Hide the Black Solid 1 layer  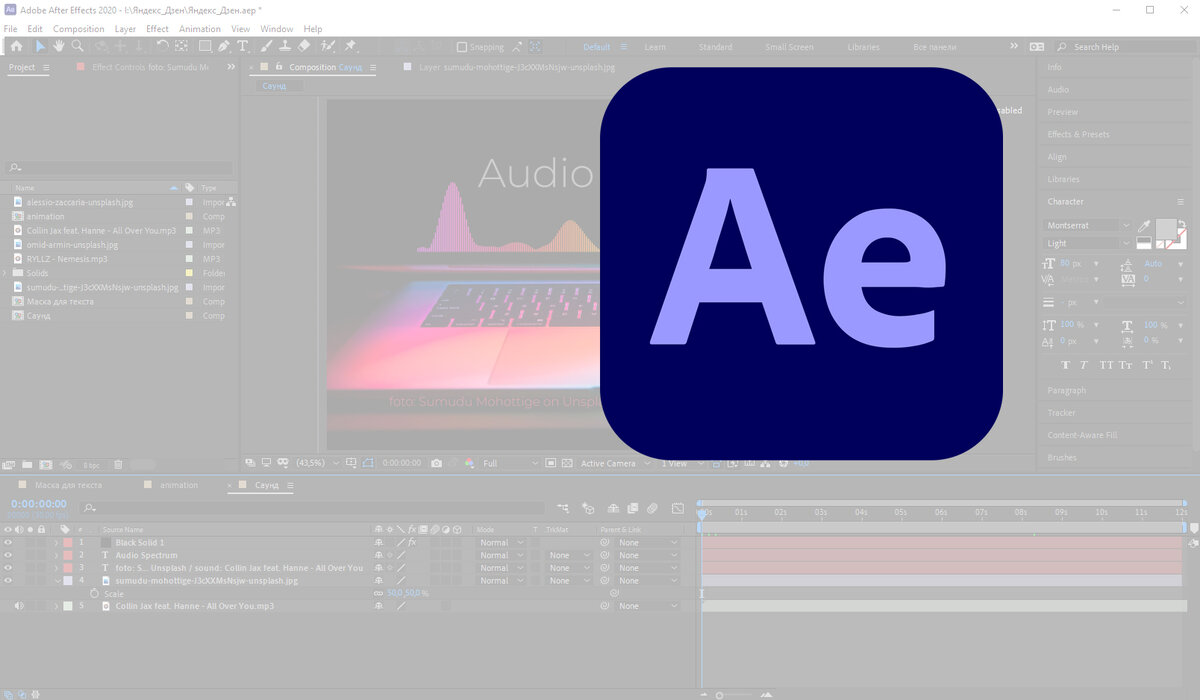coord(8,542)
